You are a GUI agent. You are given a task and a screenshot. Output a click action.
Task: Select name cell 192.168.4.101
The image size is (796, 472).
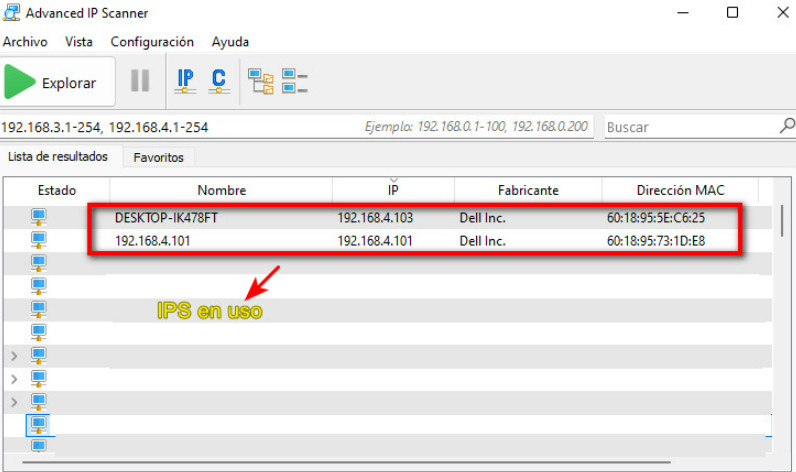click(152, 241)
